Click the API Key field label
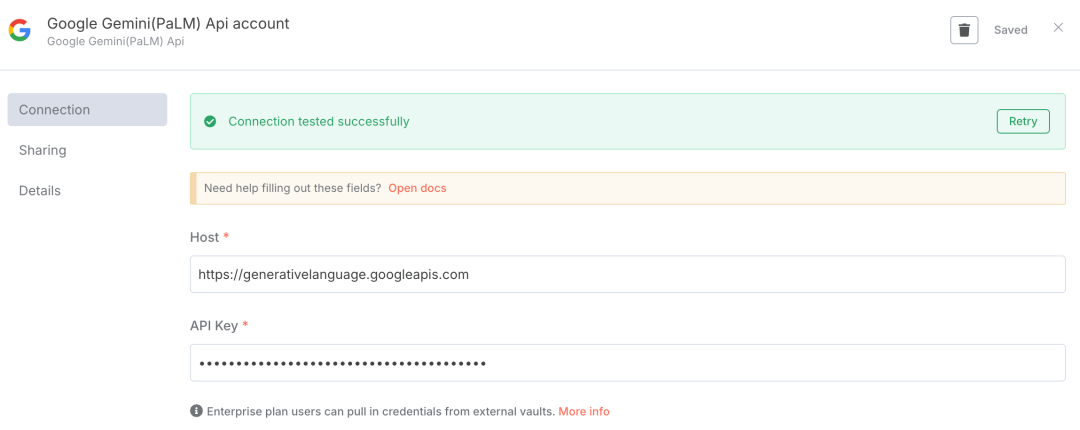 [x=214, y=326]
